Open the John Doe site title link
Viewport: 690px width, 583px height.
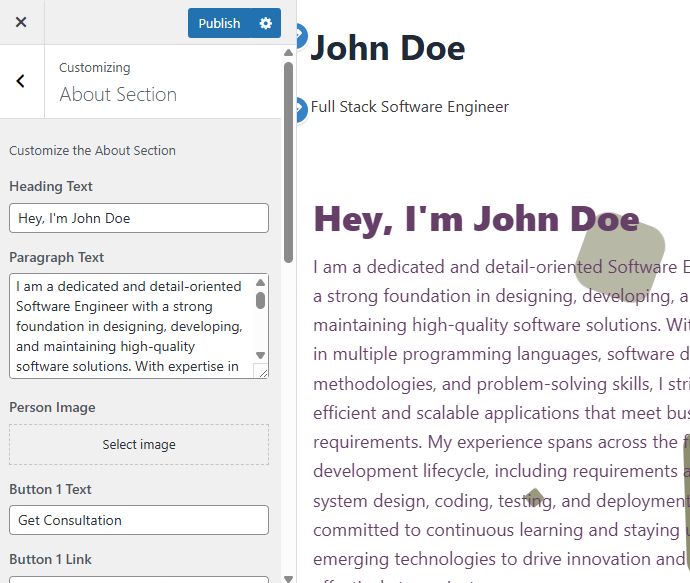[x=388, y=48]
